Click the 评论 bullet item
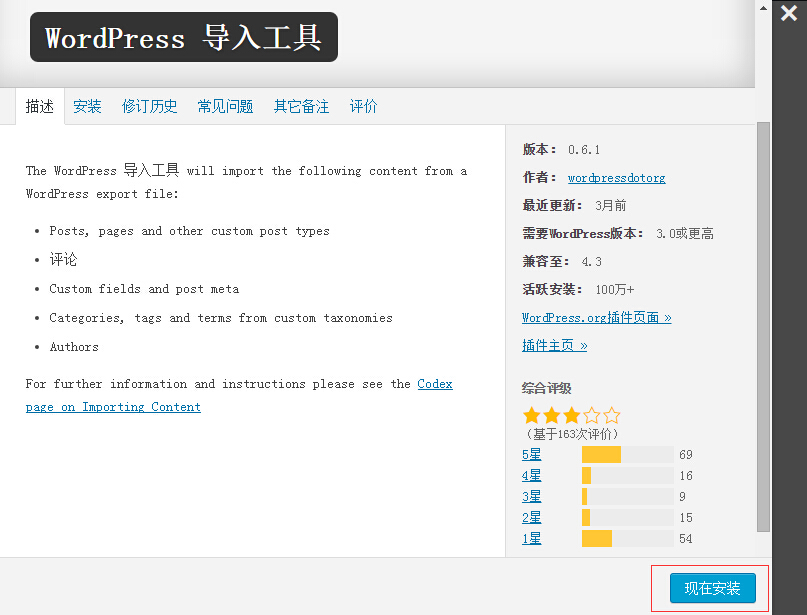 pyautogui.click(x=63, y=259)
